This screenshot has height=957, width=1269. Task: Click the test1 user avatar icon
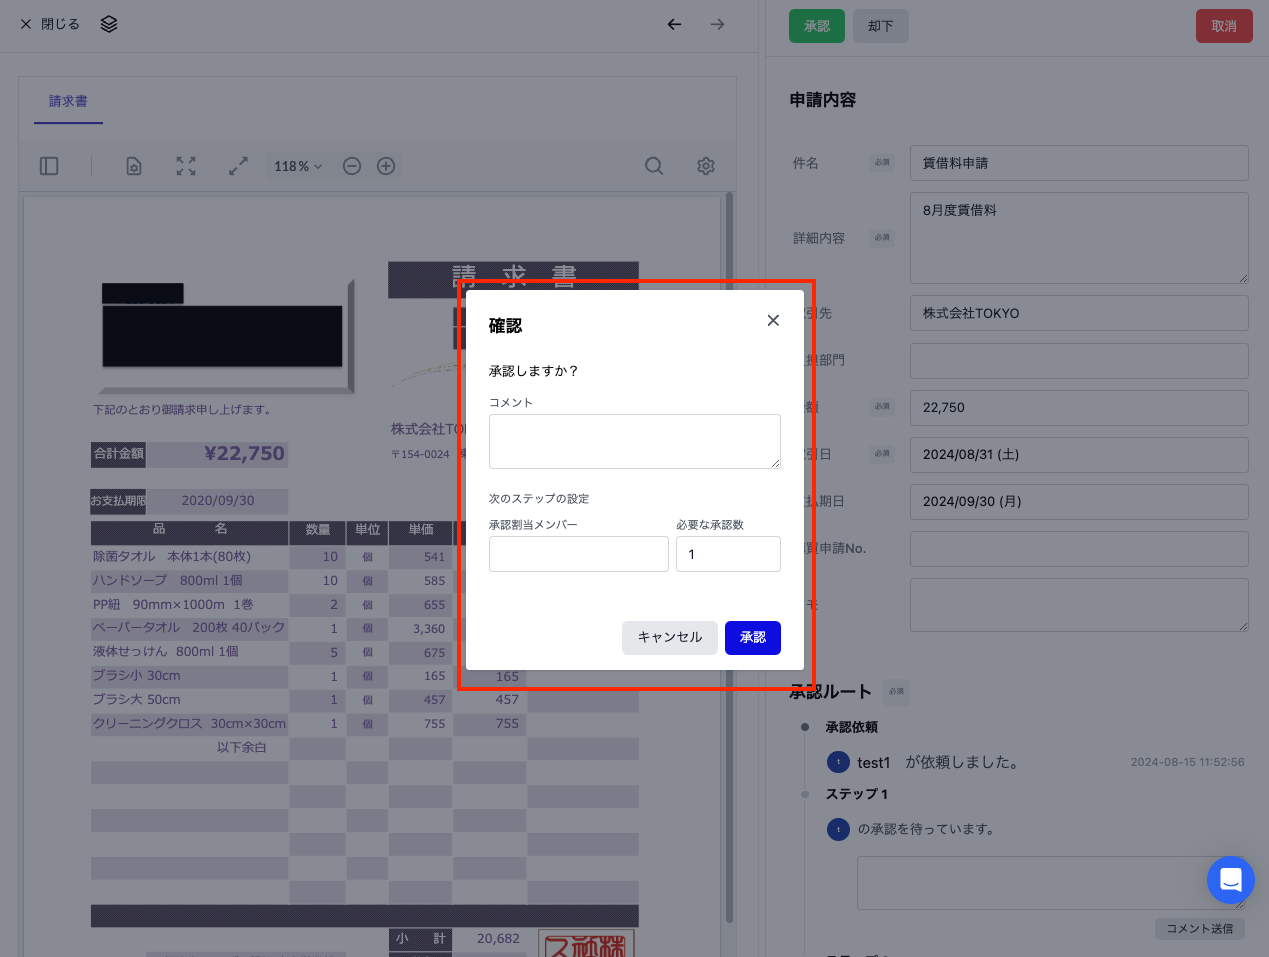coord(838,762)
